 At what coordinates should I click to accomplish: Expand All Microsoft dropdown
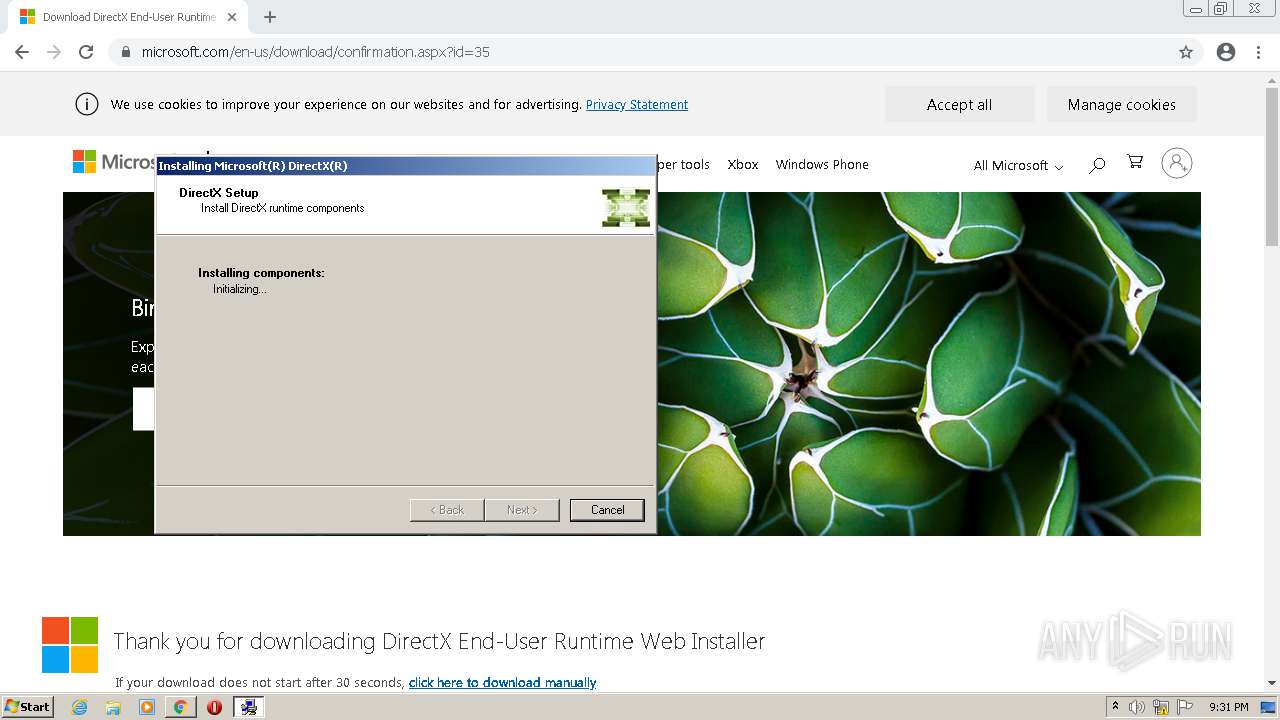[x=1018, y=165]
